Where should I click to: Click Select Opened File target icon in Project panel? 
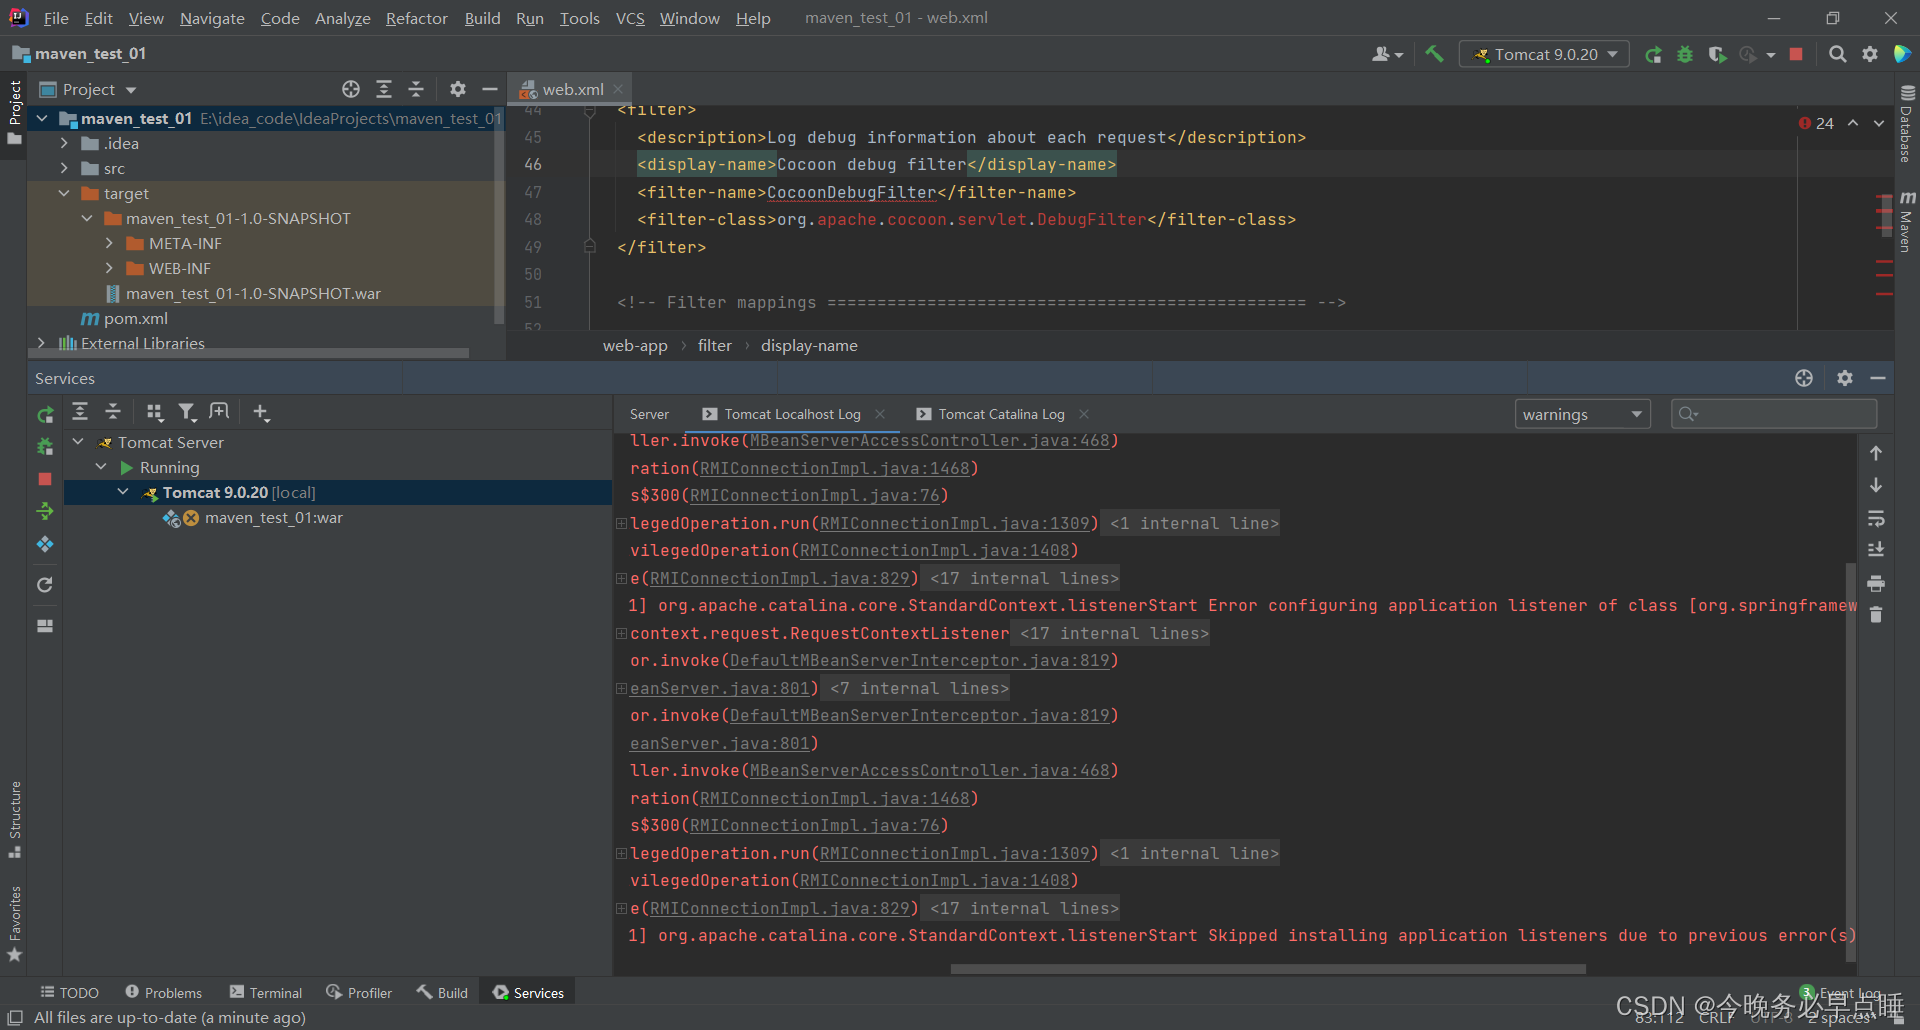(x=351, y=89)
